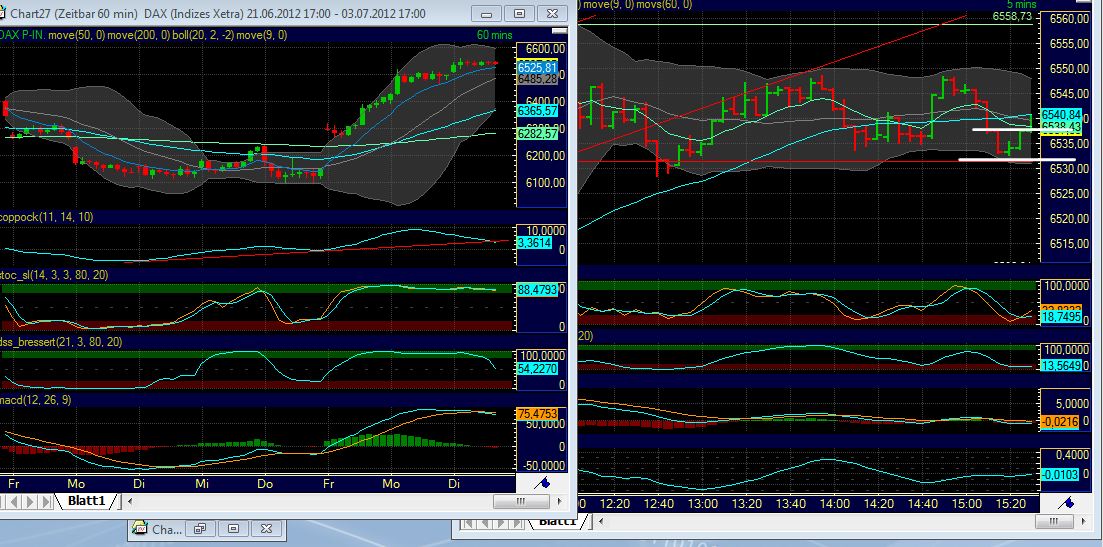Image resolution: width=1103 pixels, height=547 pixels.
Task: Click the 6560,00 axis label in 5 mins chart
Action: (1070, 18)
